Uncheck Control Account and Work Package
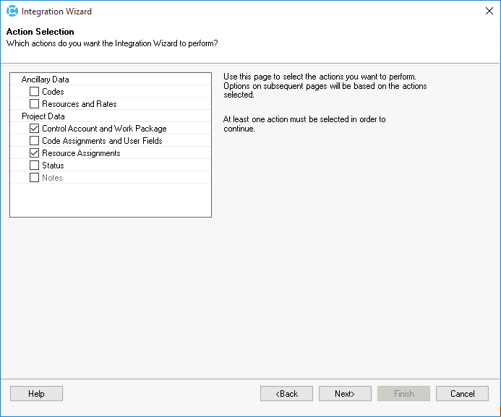This screenshot has width=501, height=417. click(34, 128)
